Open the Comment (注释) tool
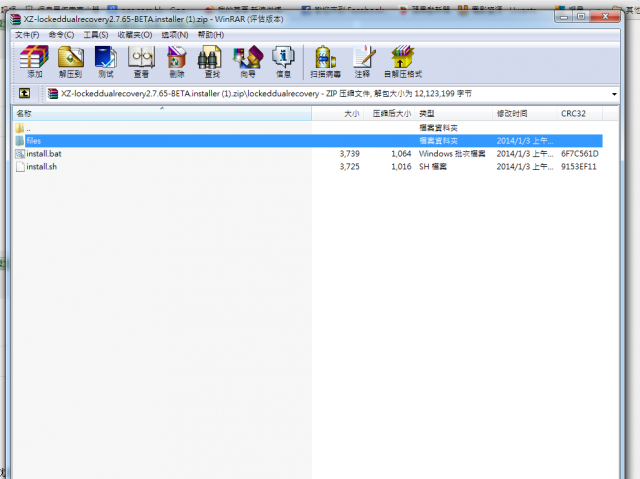Viewport: 640px width, 479px height. pyautogui.click(x=362, y=61)
